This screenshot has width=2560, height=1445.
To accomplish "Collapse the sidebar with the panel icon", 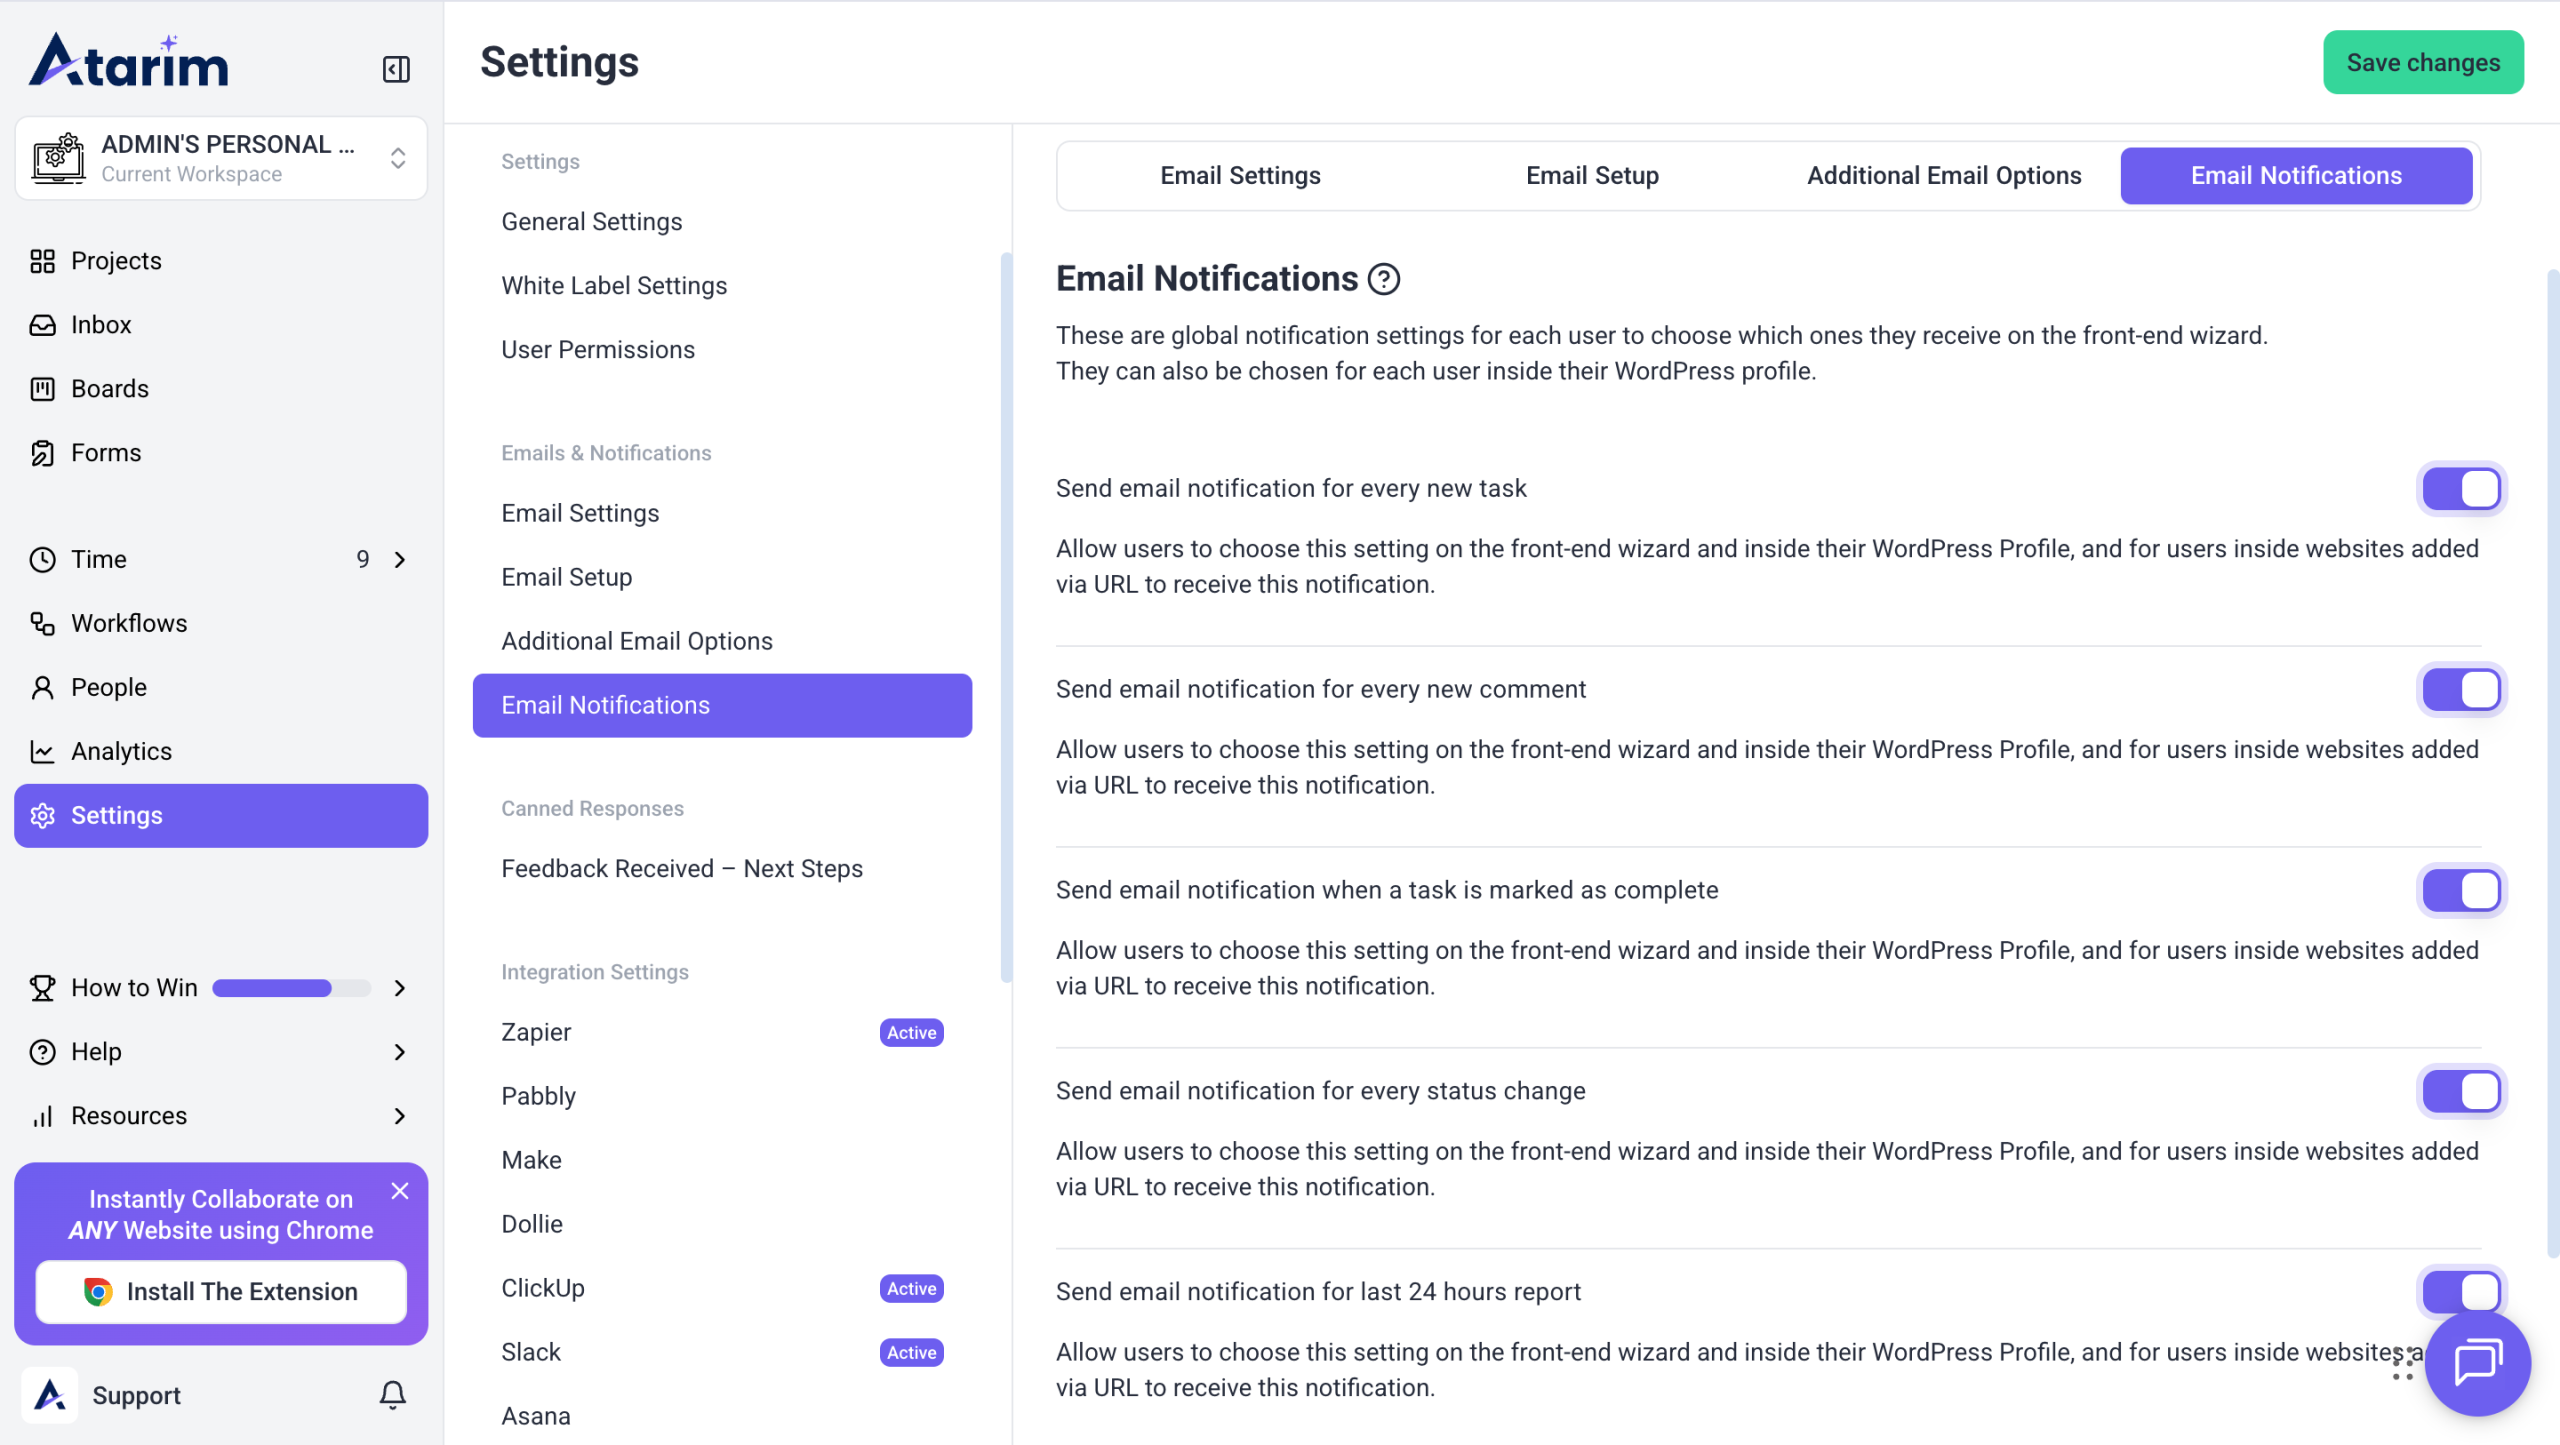I will pyautogui.click(x=396, y=69).
